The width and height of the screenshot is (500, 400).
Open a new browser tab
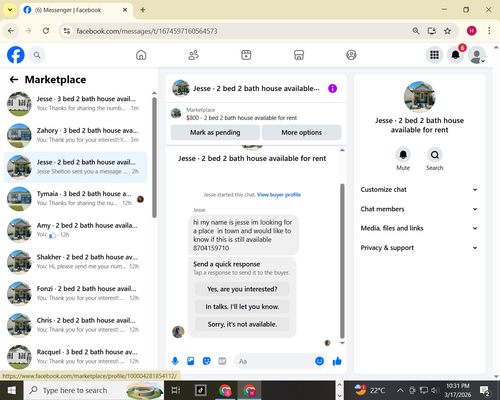143,10
